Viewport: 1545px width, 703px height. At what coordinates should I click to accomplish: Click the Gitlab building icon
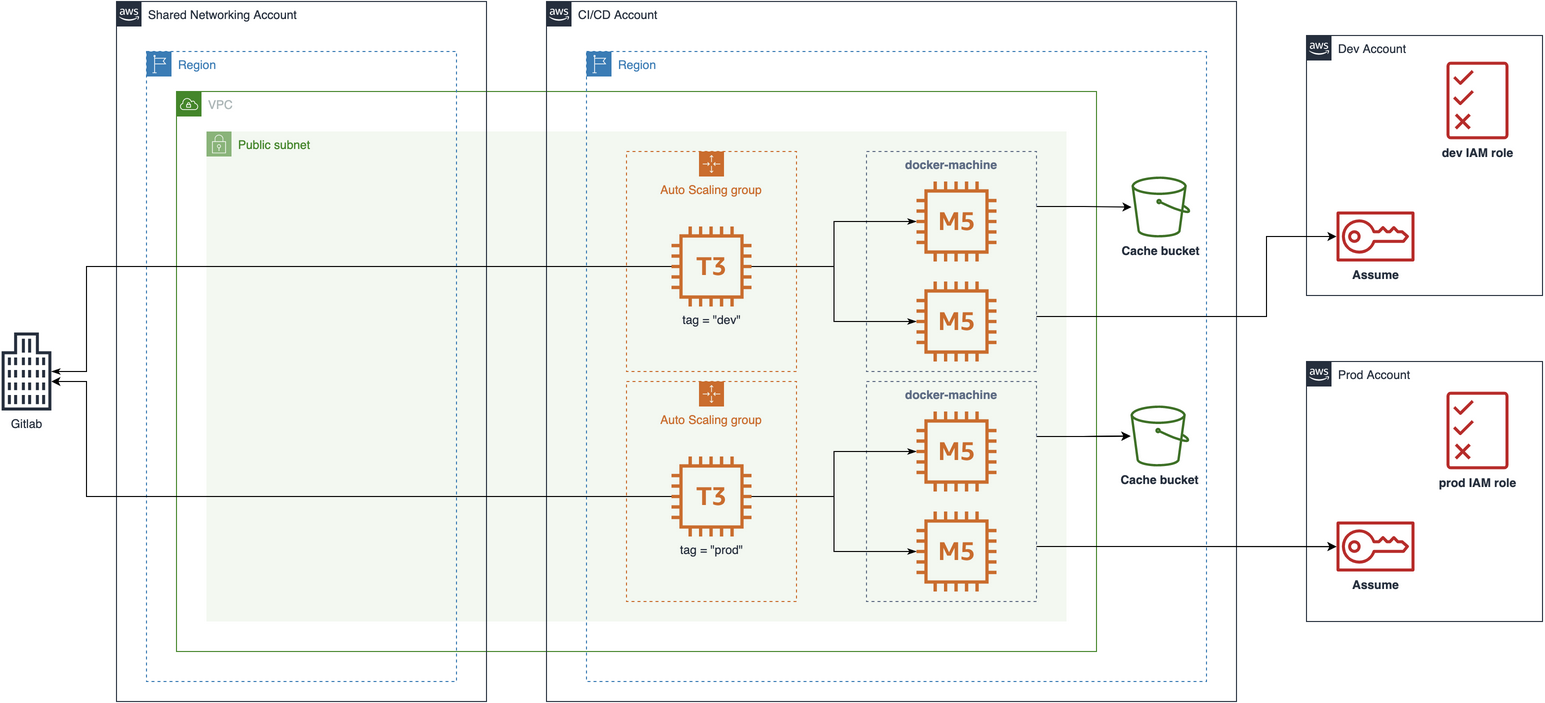click(27, 371)
